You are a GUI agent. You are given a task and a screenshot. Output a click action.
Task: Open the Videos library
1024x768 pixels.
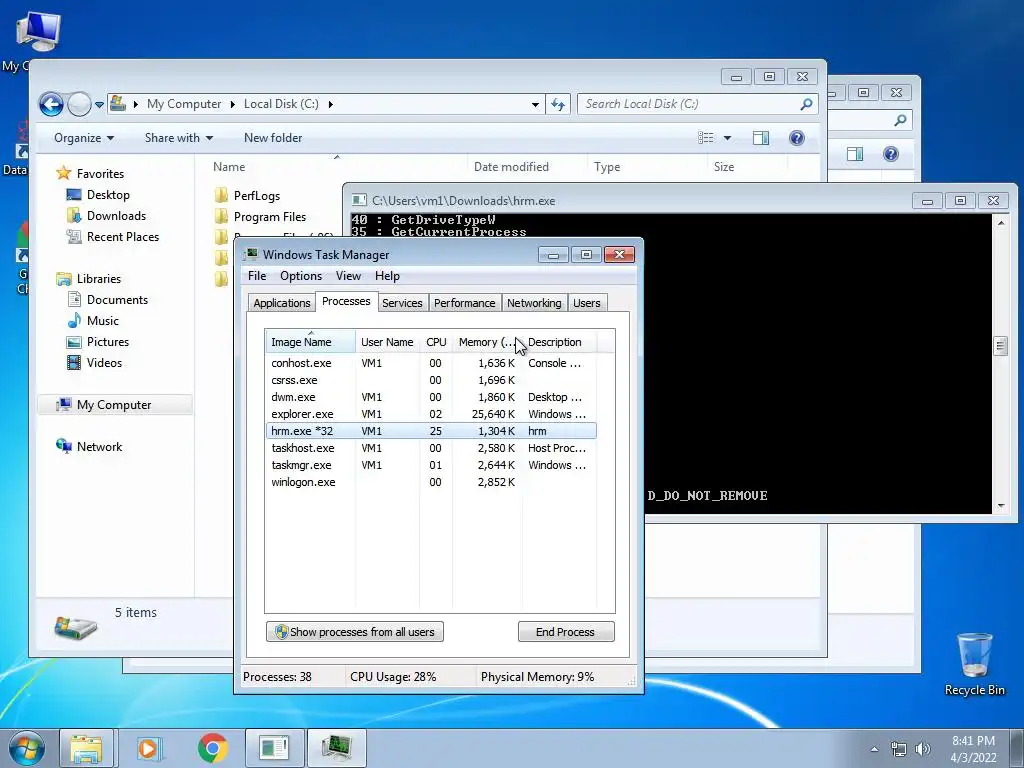104,362
